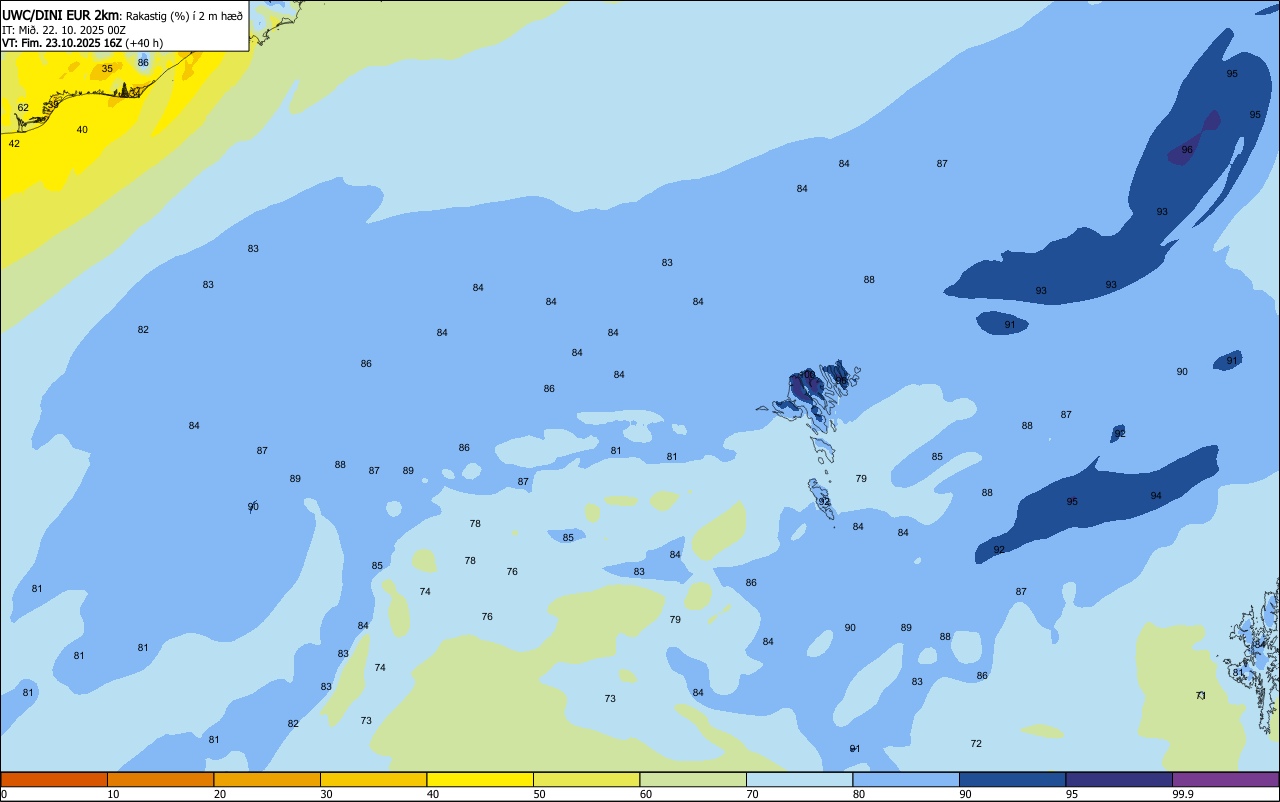1280x802 pixels.
Task: Click the '50' legend tick label
Action: pos(539,794)
